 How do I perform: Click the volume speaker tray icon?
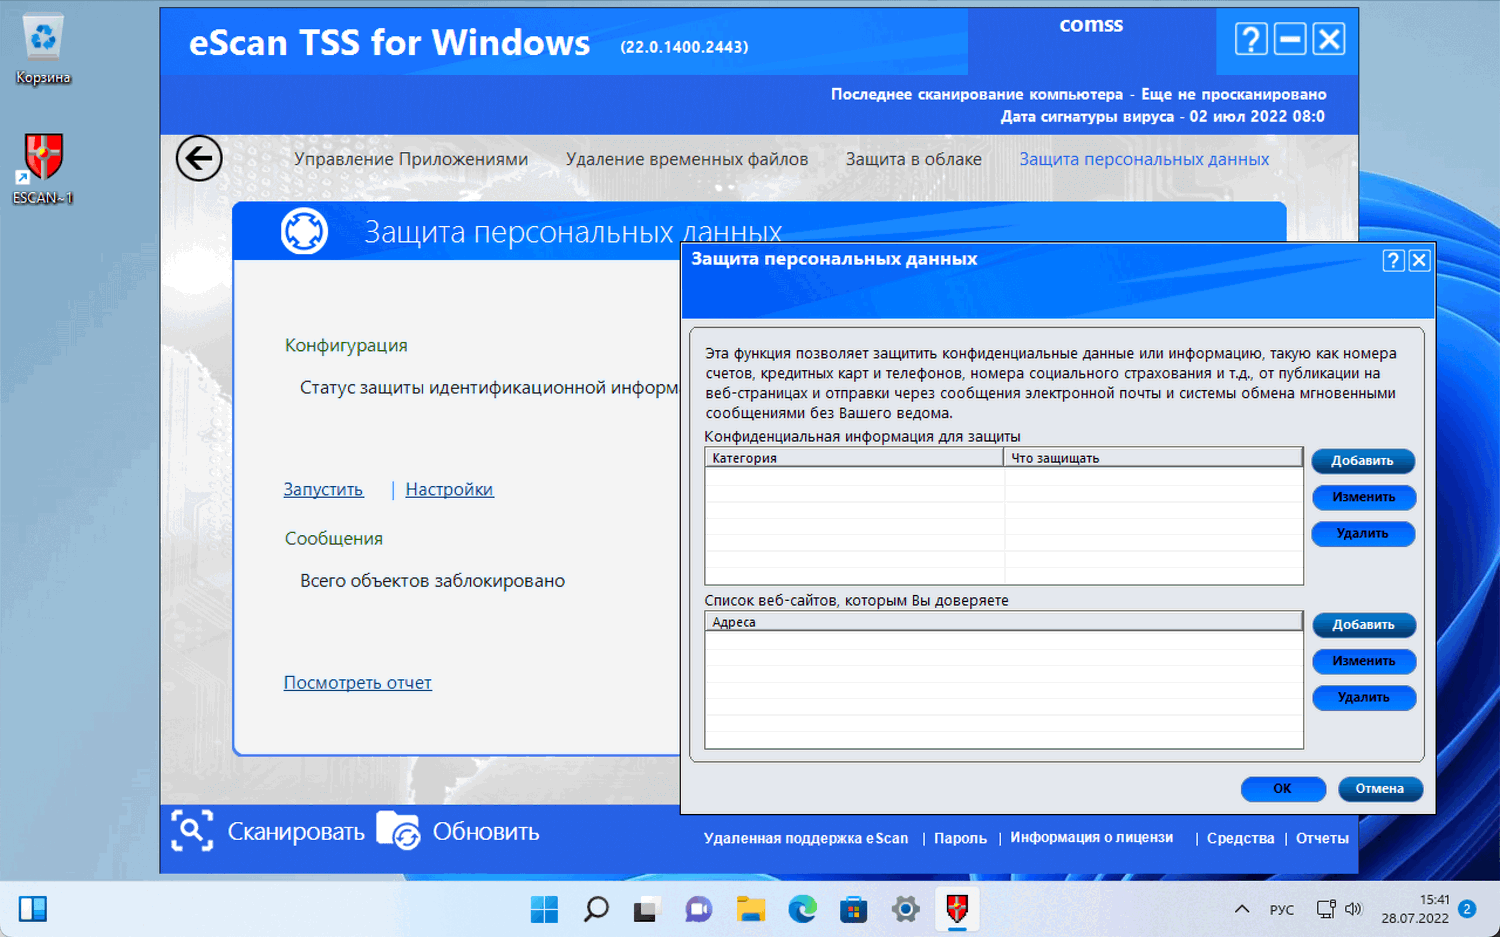1353,909
